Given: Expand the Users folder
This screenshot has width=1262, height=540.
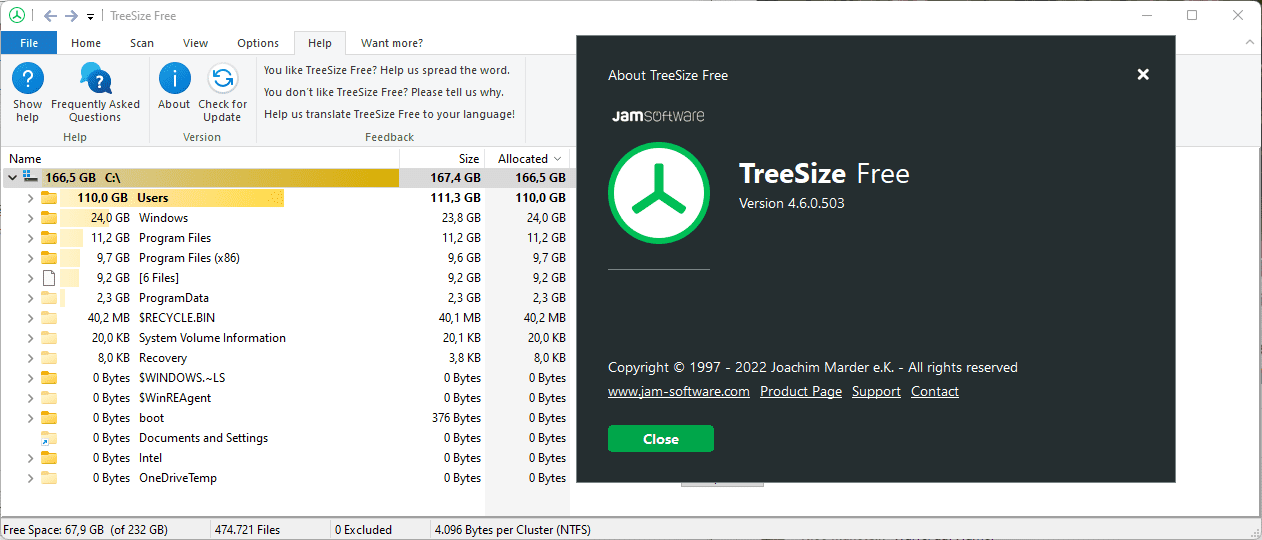Looking at the screenshot, I should (x=30, y=198).
